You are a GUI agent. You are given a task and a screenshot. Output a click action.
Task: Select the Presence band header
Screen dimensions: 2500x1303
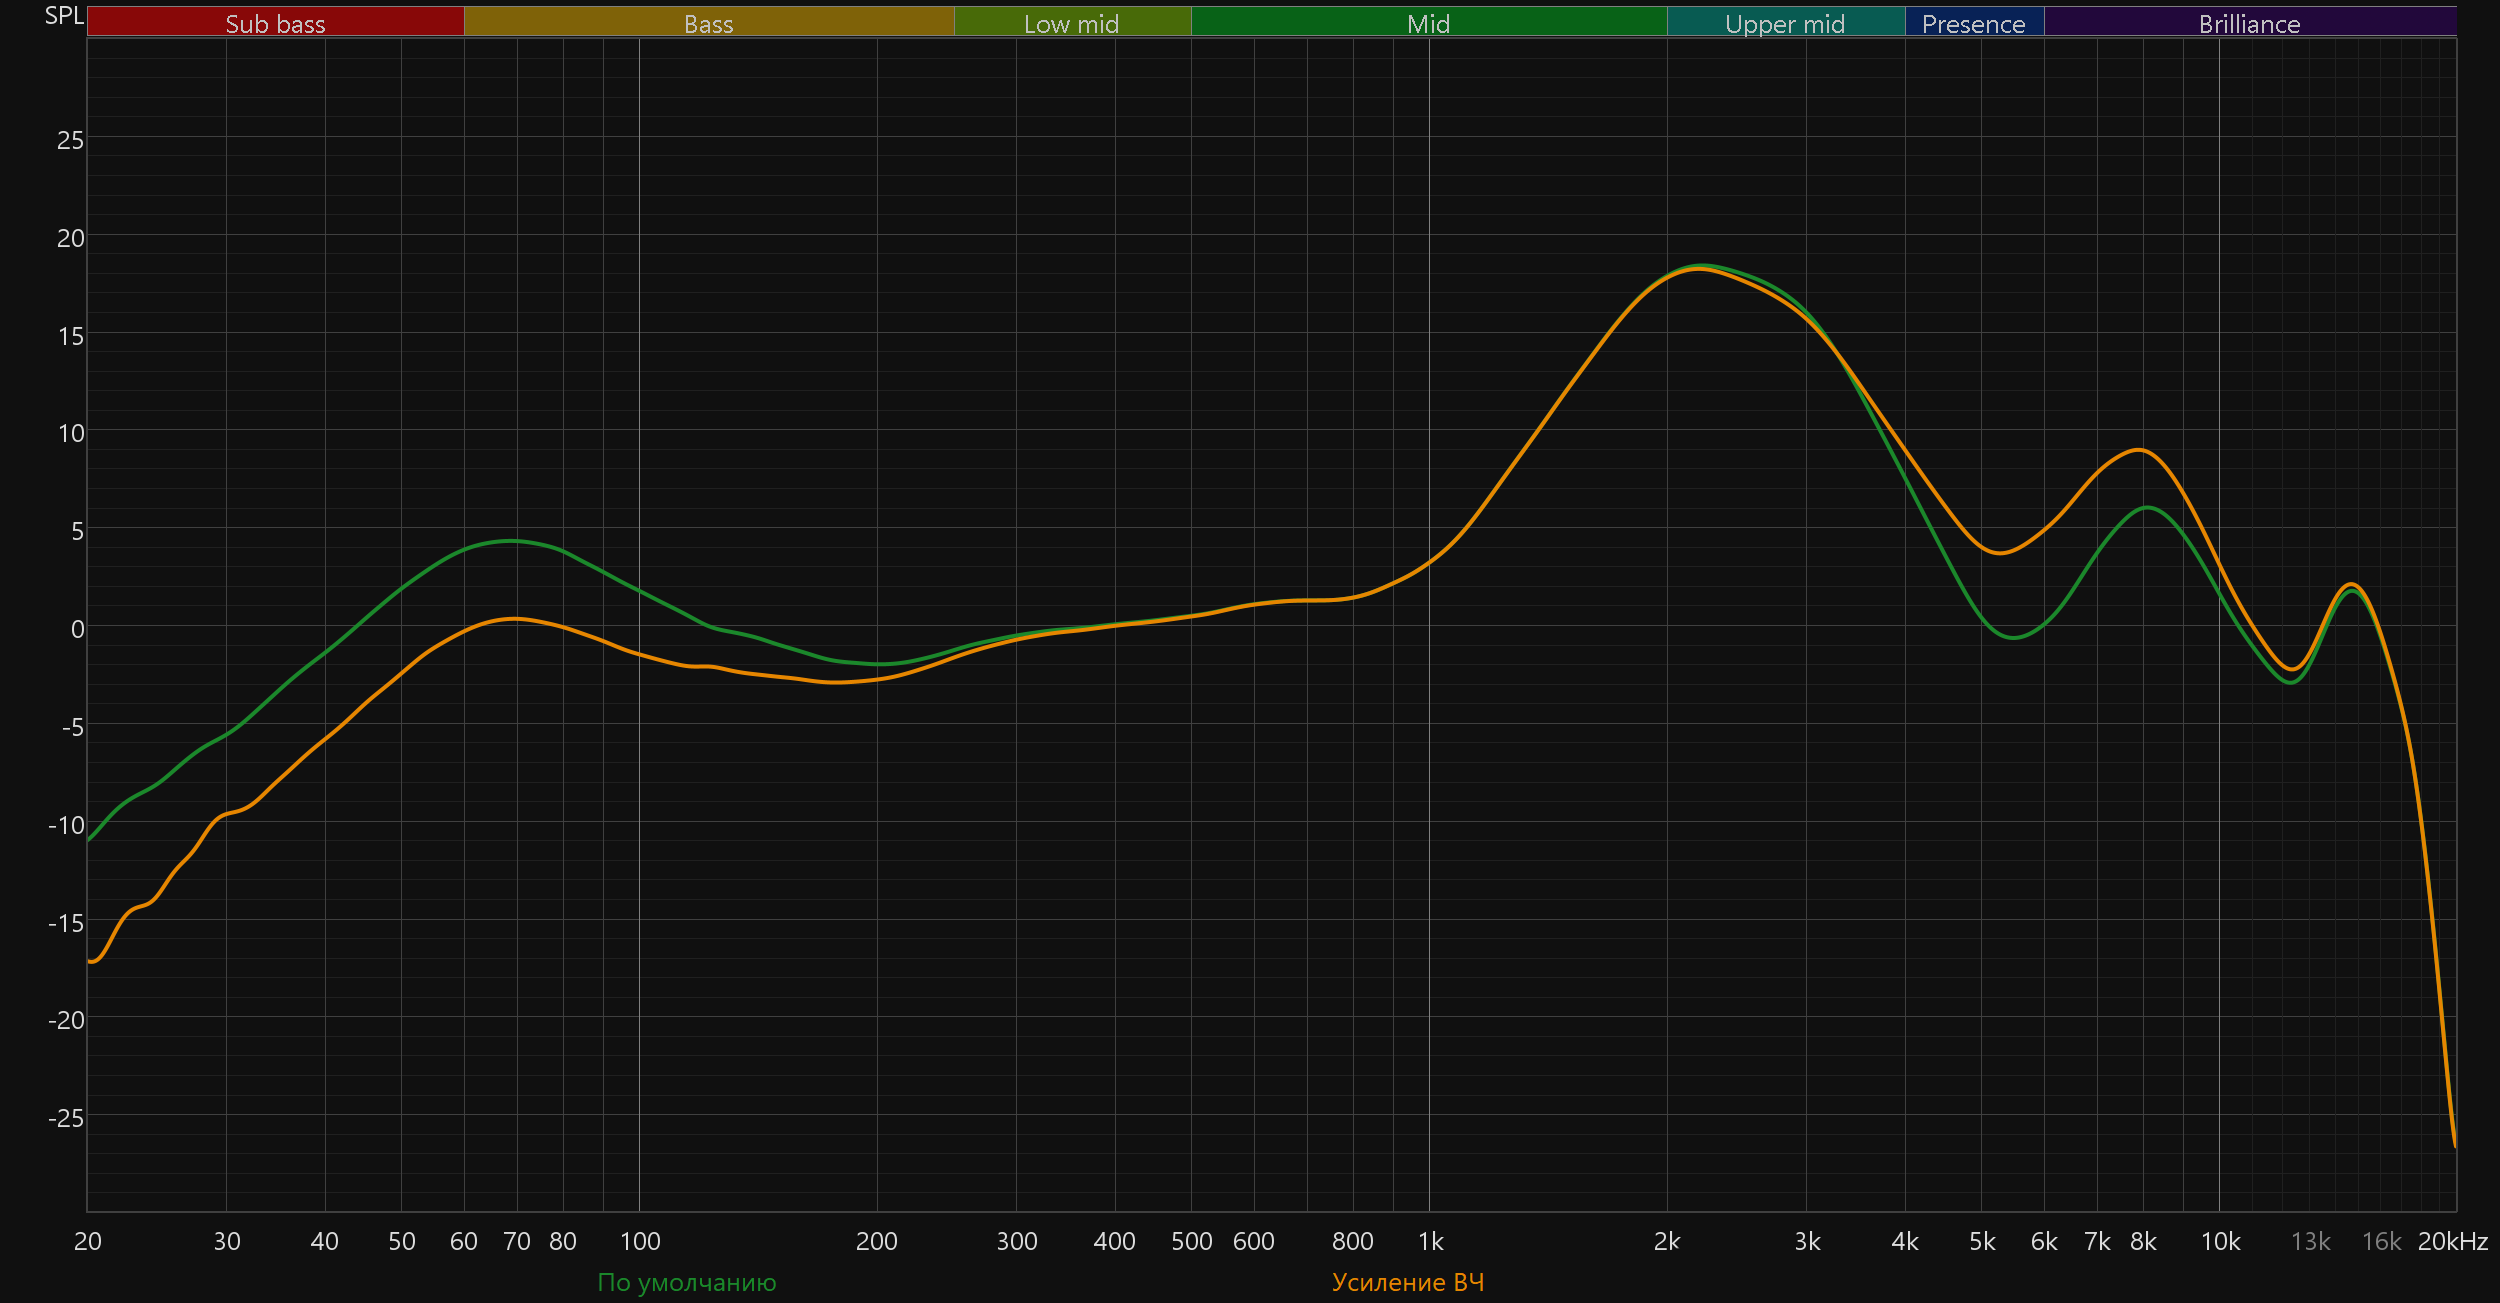tap(1973, 23)
